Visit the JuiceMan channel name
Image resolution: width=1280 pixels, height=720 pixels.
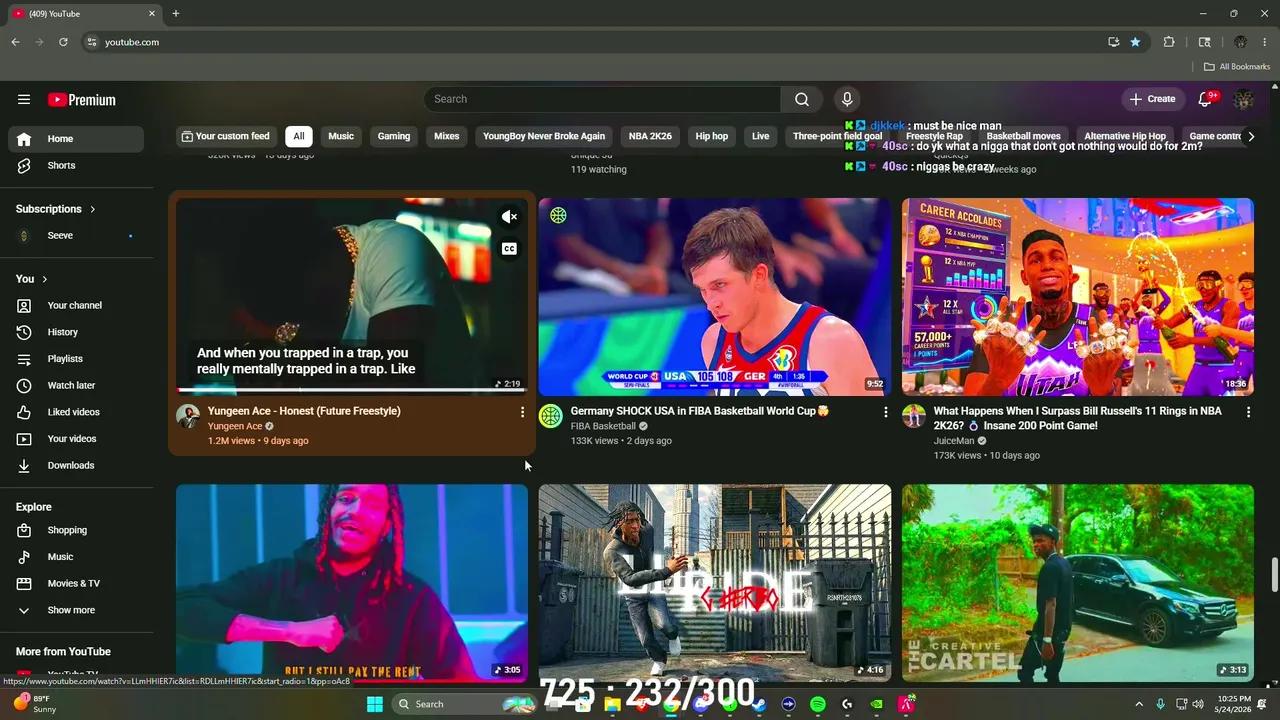tap(954, 441)
